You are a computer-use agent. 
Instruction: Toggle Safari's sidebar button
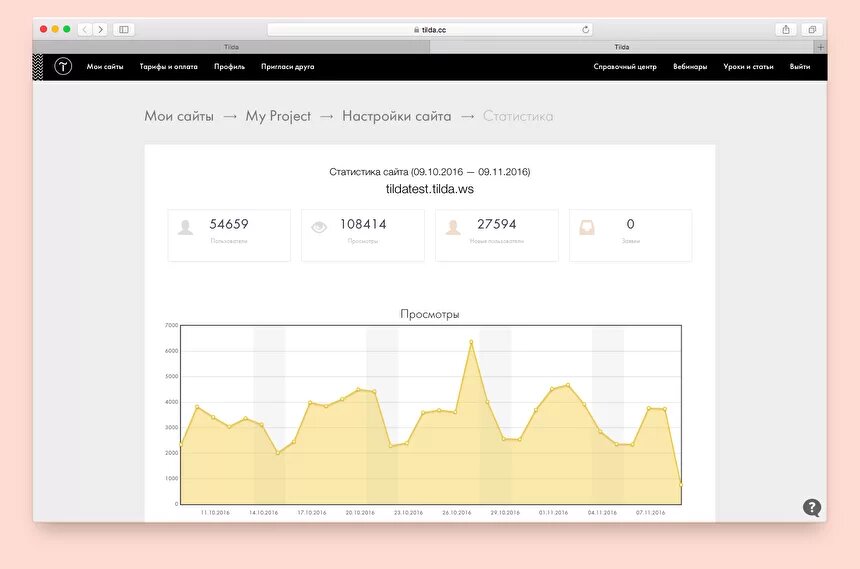click(124, 30)
